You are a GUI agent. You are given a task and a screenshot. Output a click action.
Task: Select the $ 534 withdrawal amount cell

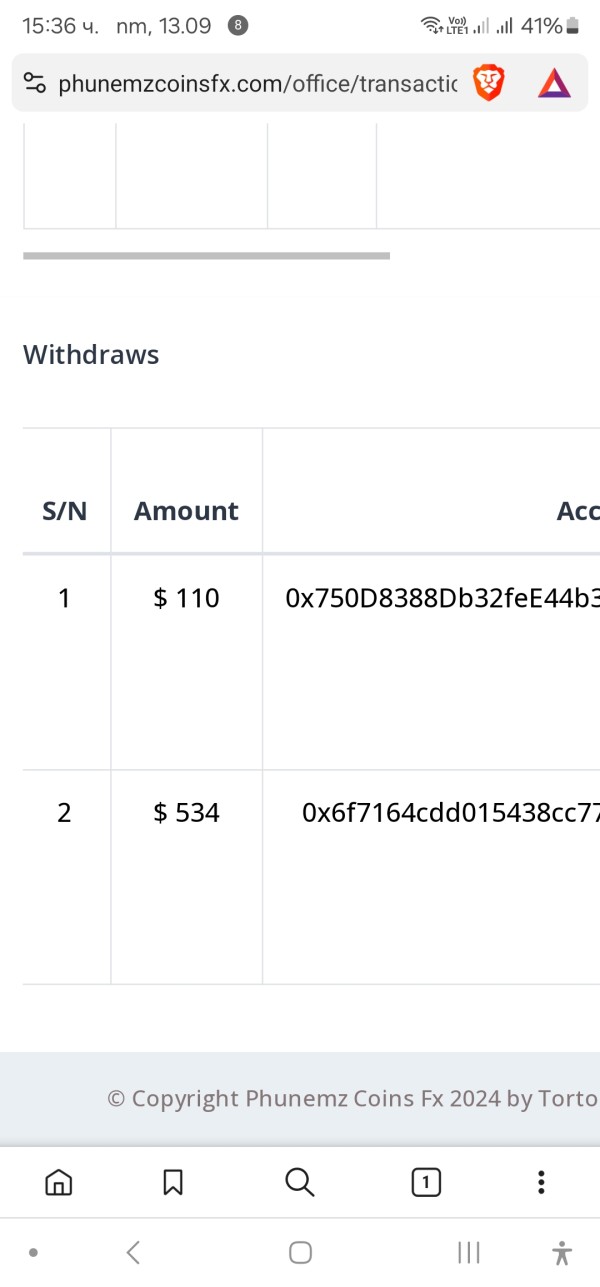(187, 813)
